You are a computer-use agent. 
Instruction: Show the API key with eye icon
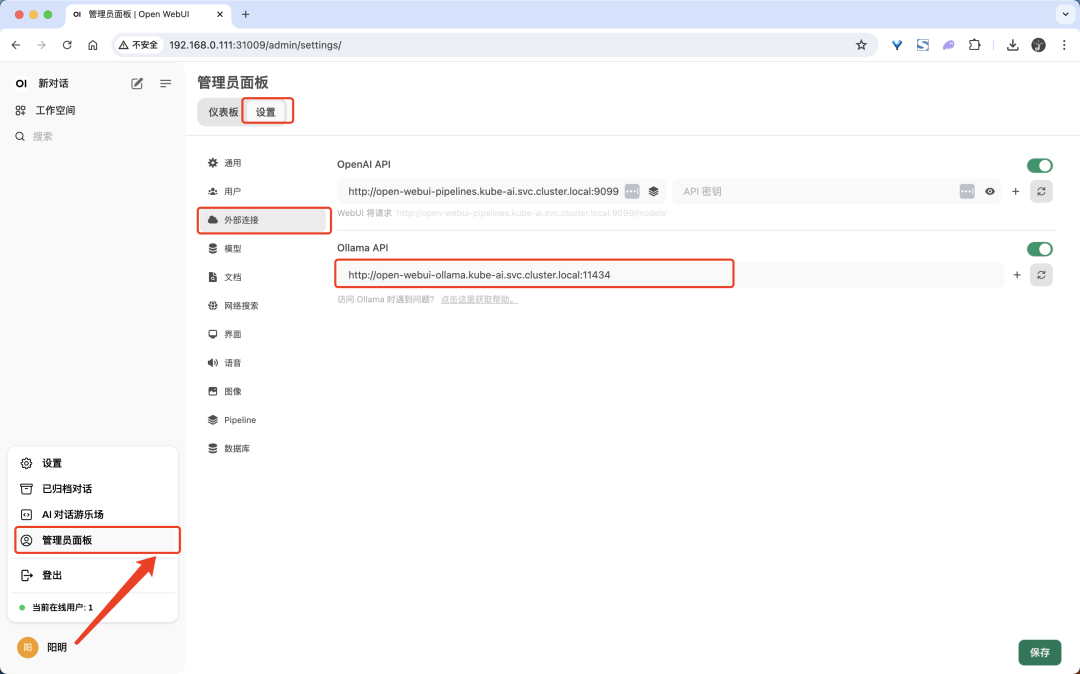pyautogui.click(x=990, y=191)
